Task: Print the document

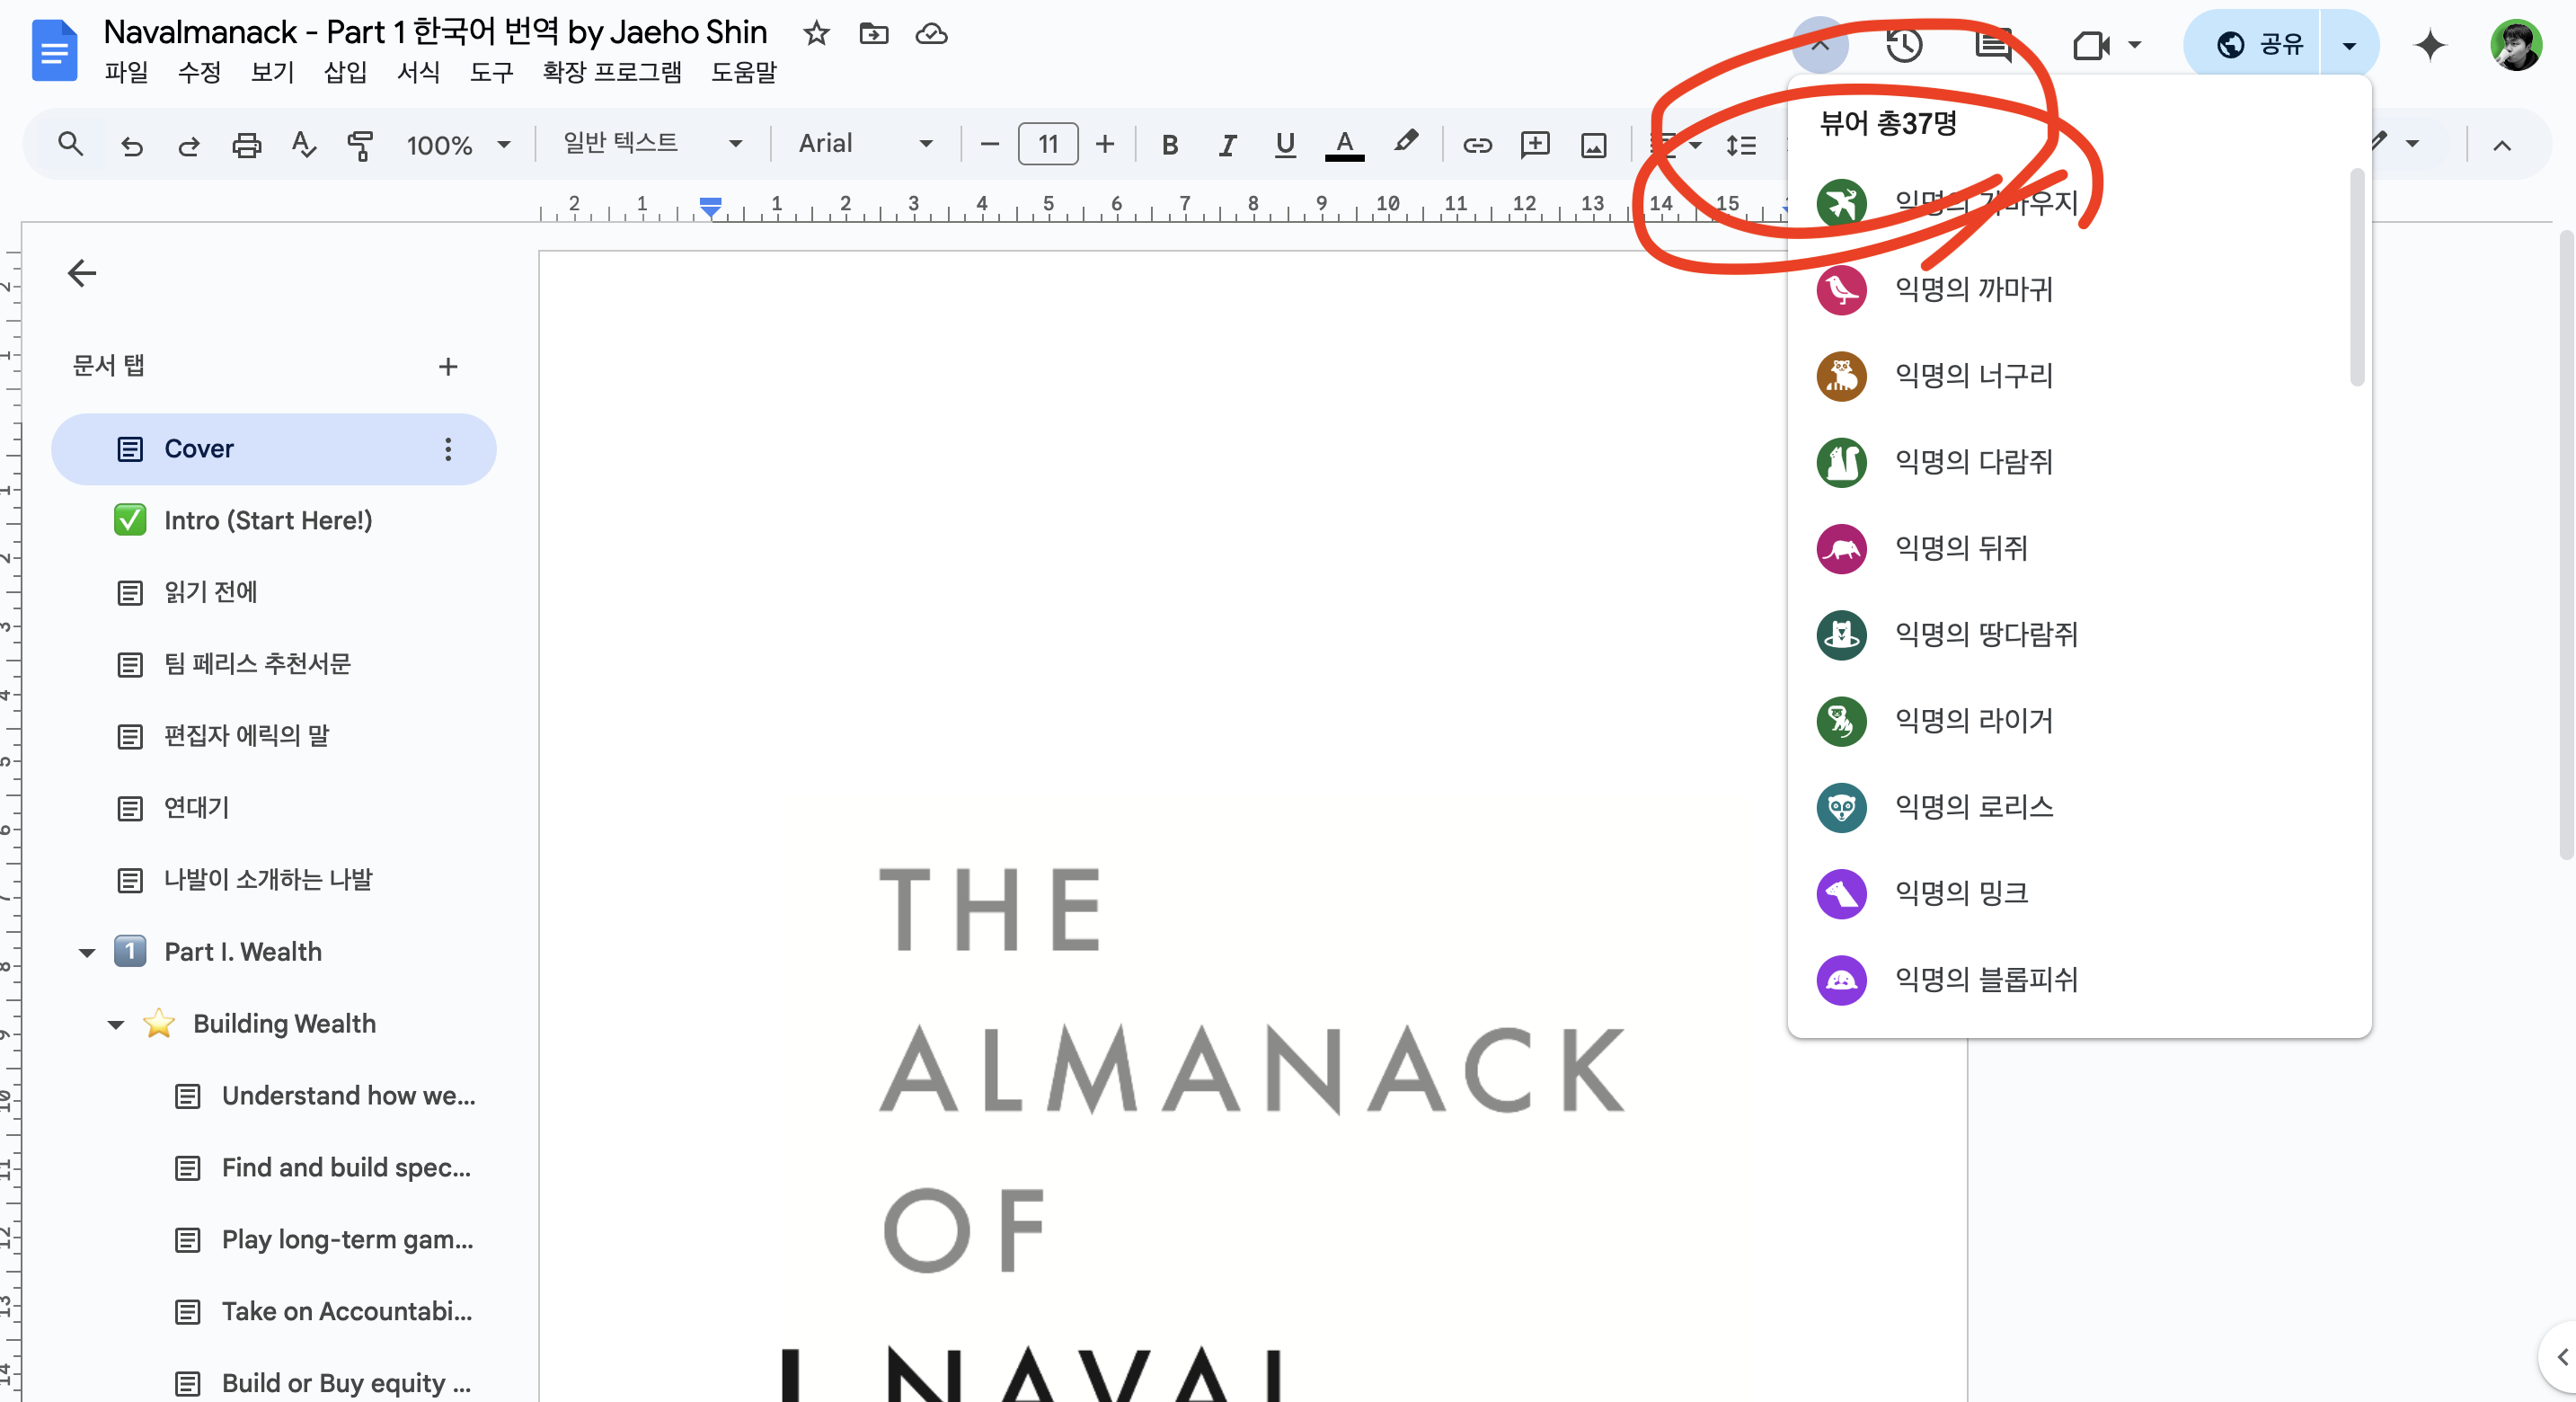Action: coord(246,146)
